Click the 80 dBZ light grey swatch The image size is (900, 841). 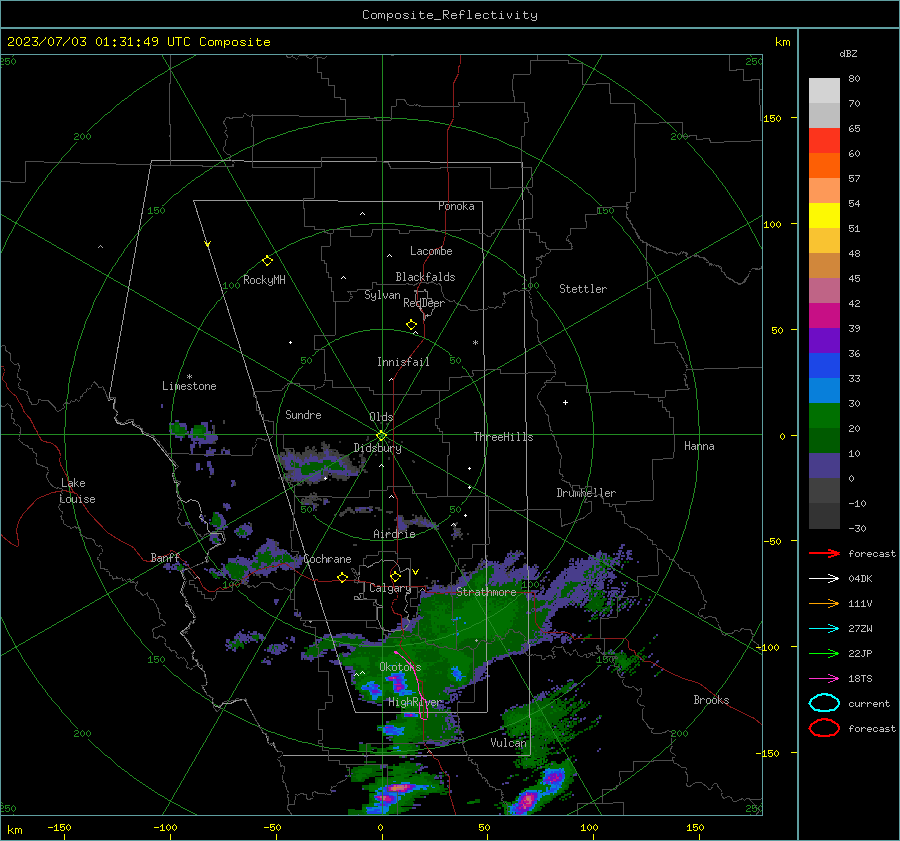[824, 90]
